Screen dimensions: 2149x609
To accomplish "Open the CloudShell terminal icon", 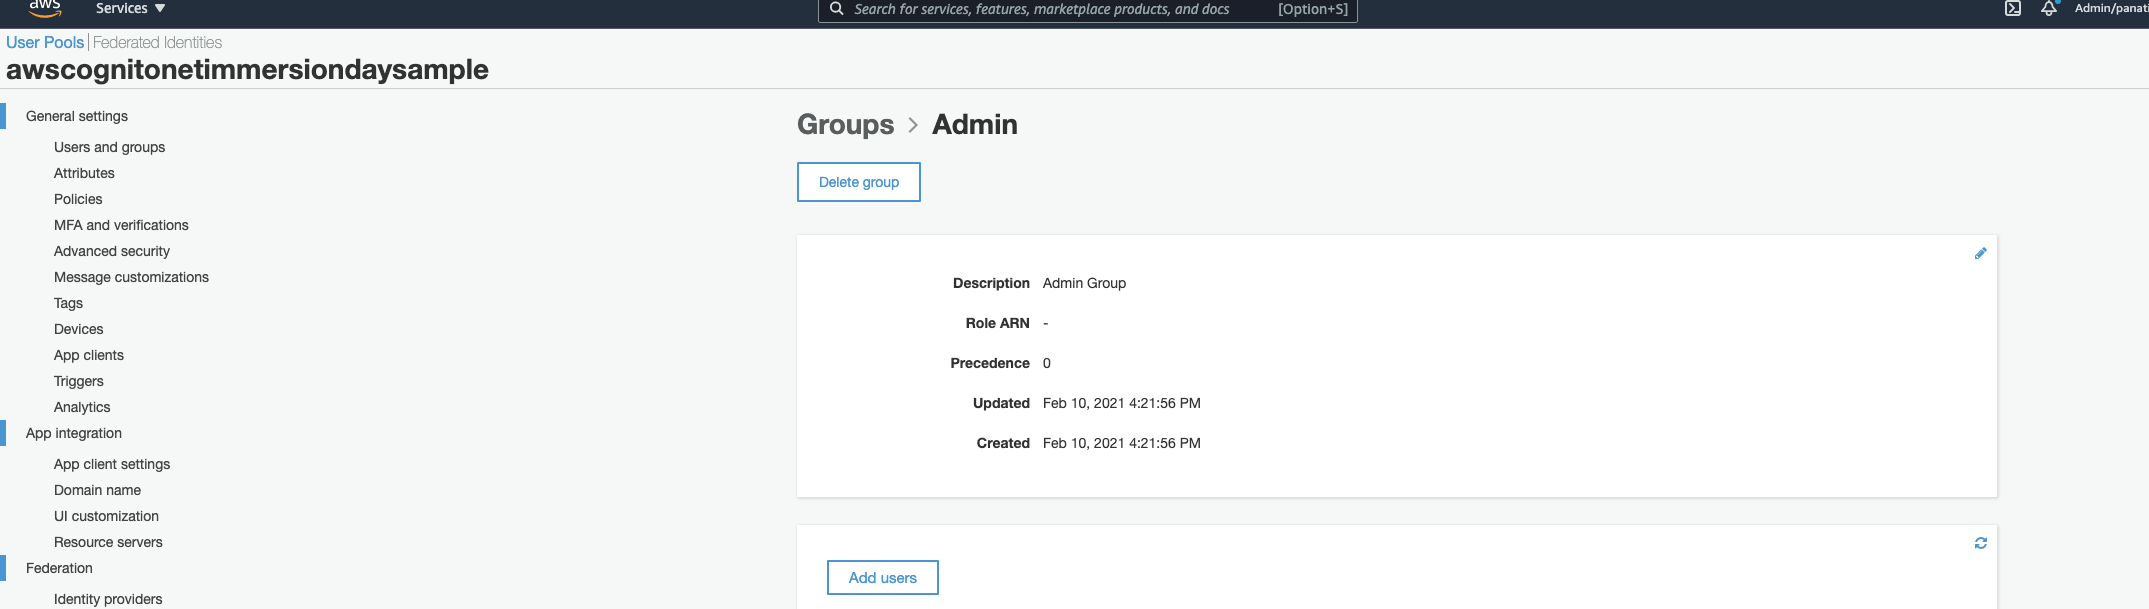I will (2013, 8).
